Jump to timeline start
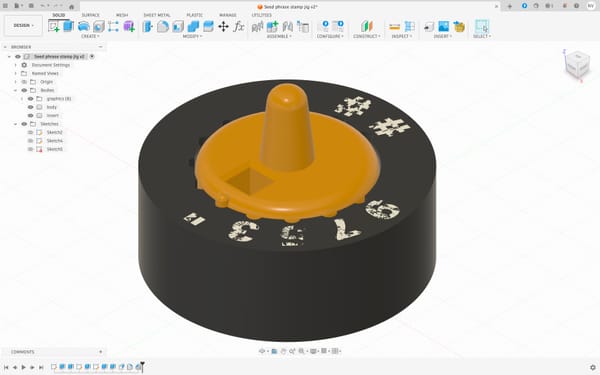This screenshot has width=600, height=375. 6,367
